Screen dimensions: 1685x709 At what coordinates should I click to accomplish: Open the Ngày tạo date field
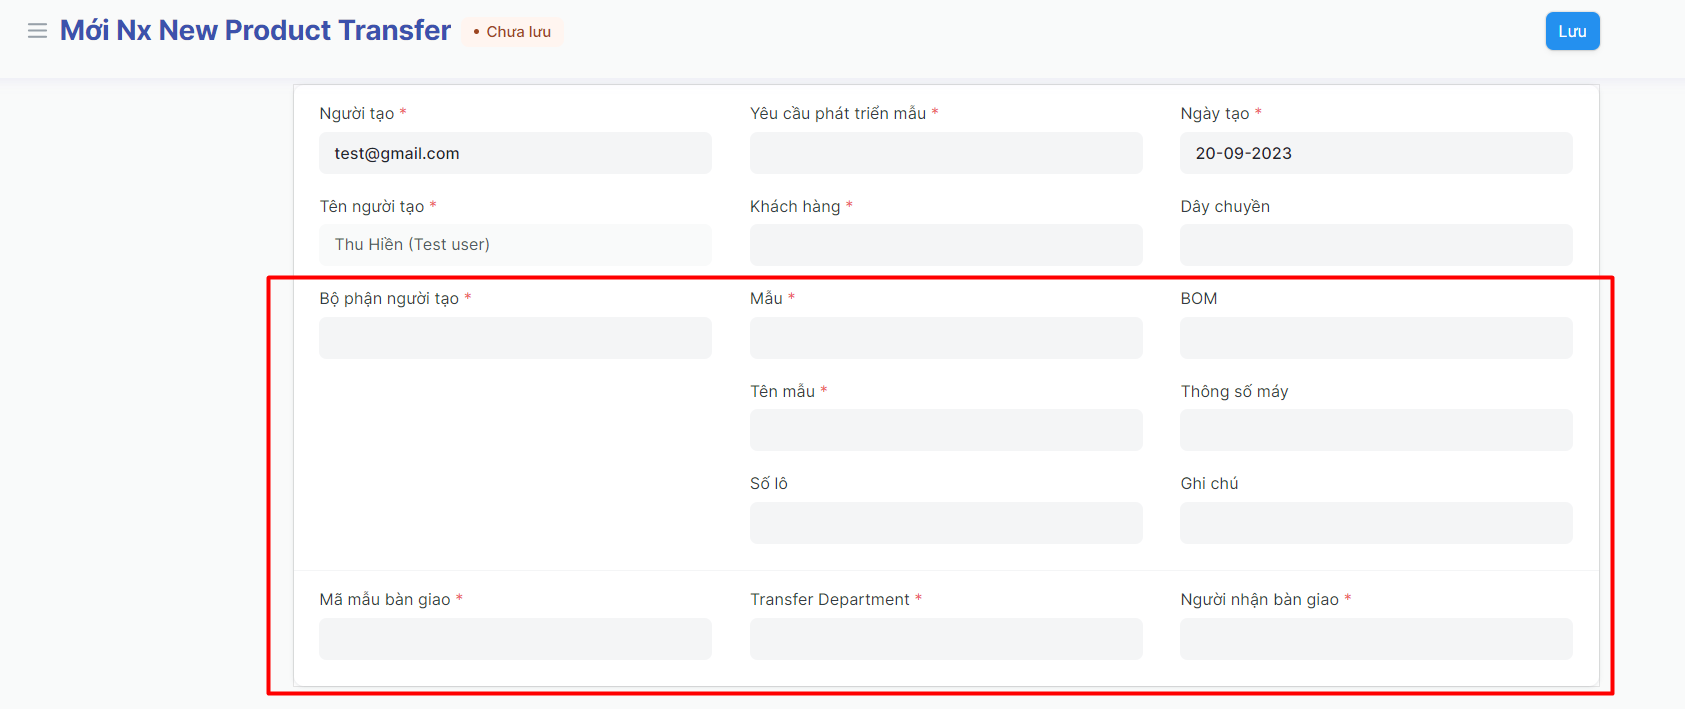(1375, 153)
